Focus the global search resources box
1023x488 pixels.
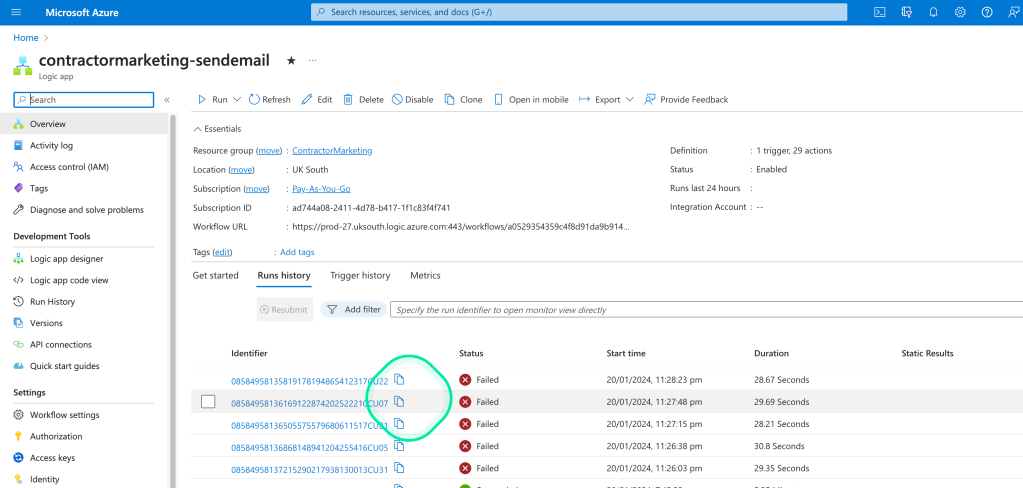coord(579,12)
